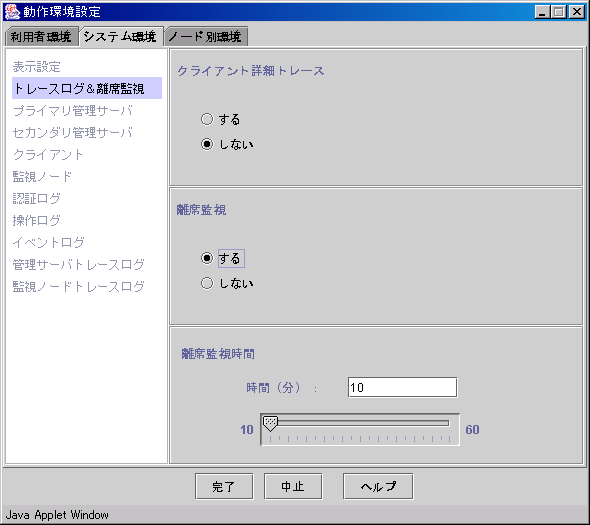Click the slider maximum label 60
This screenshot has height=525, width=590.
coord(472,429)
